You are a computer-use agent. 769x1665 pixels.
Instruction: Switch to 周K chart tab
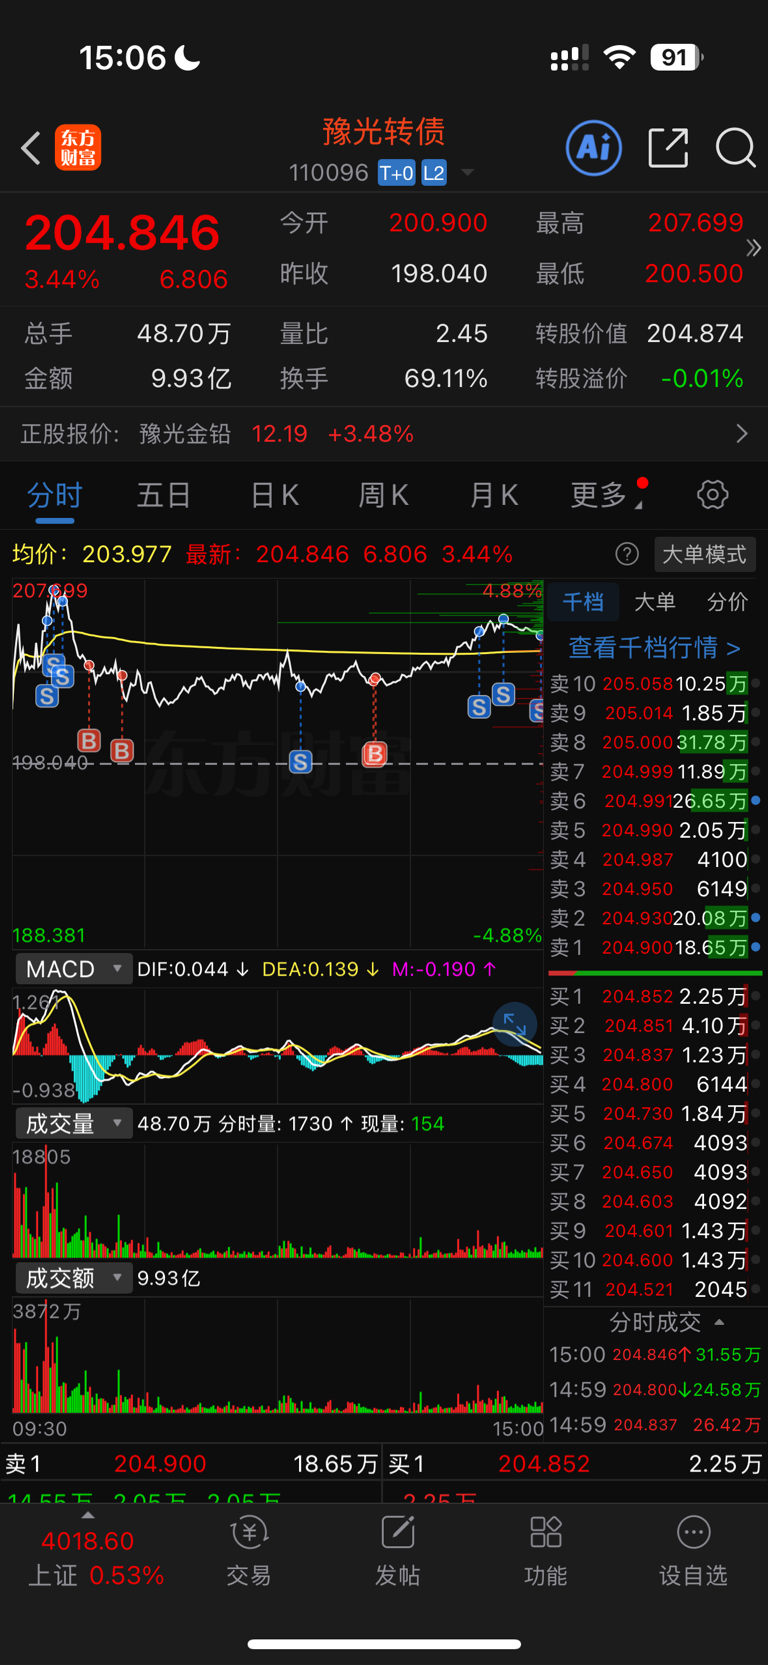pos(384,494)
